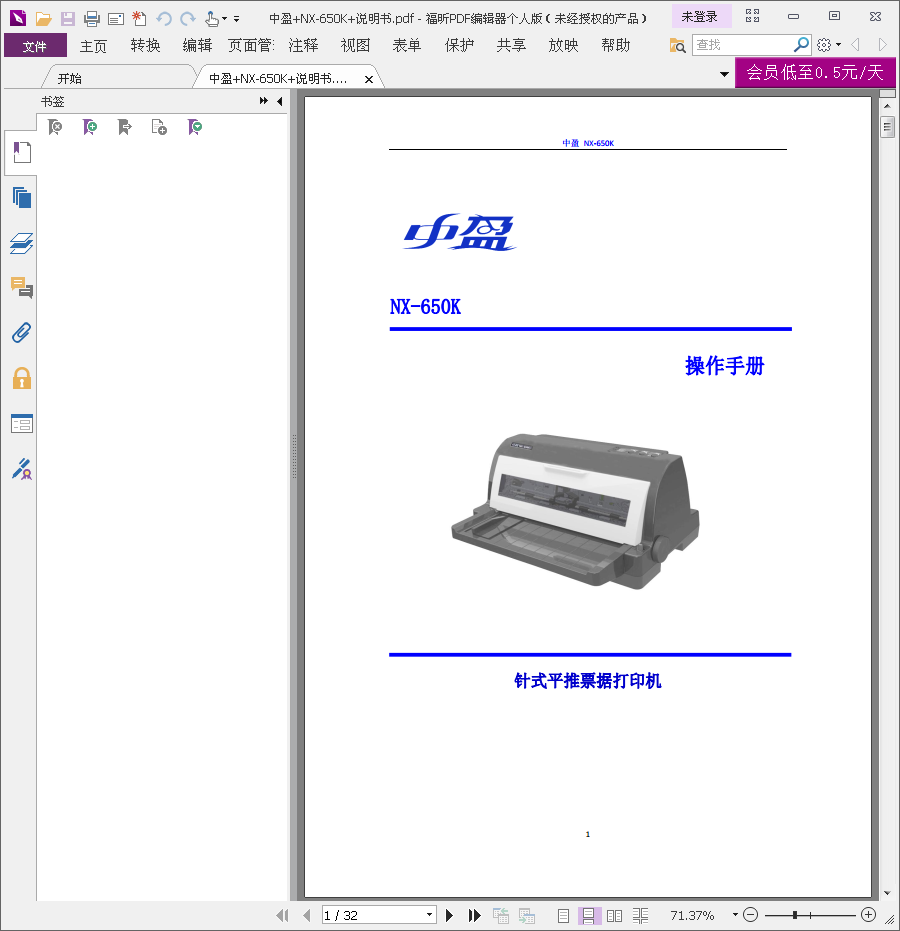Click the zoom slider handle
This screenshot has width=900, height=931.
pos(795,915)
